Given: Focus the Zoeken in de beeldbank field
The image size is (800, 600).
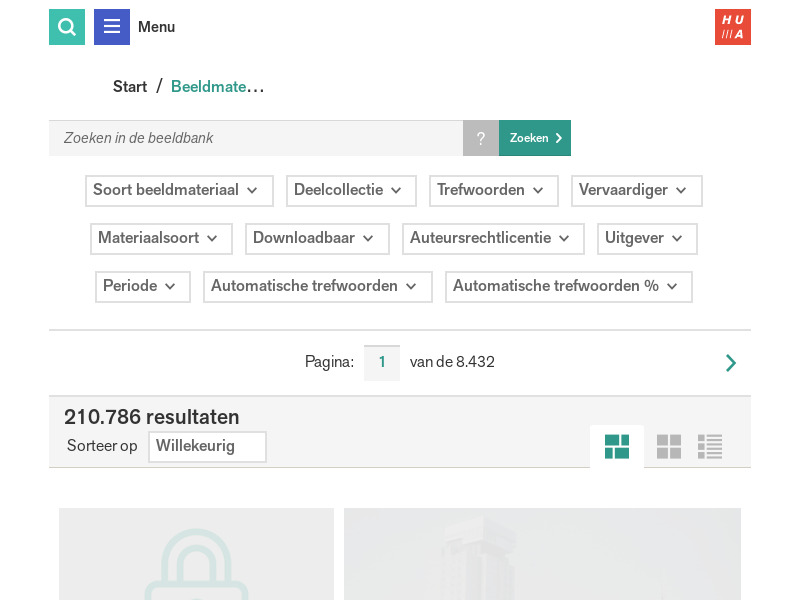Looking at the screenshot, I should [x=256, y=138].
